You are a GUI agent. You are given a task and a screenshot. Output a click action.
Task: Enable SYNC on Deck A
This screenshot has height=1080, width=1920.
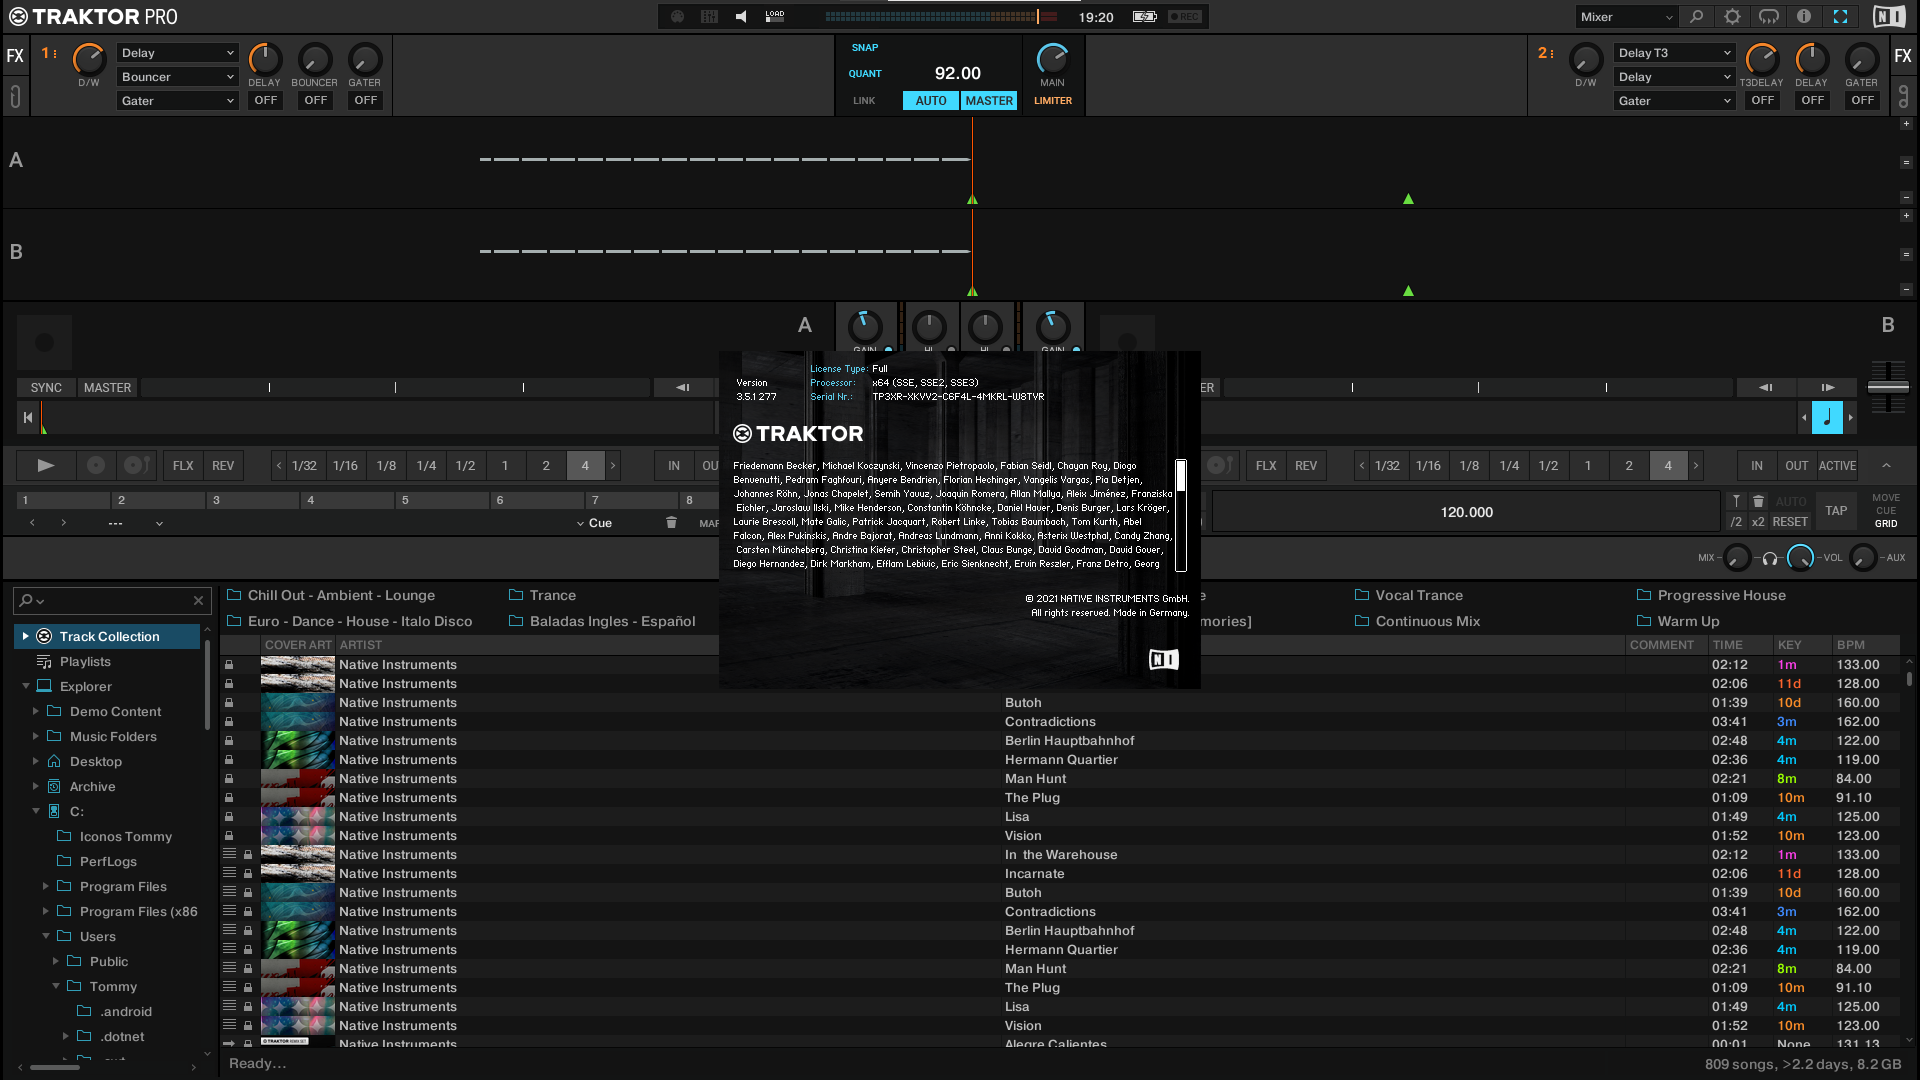[46, 388]
